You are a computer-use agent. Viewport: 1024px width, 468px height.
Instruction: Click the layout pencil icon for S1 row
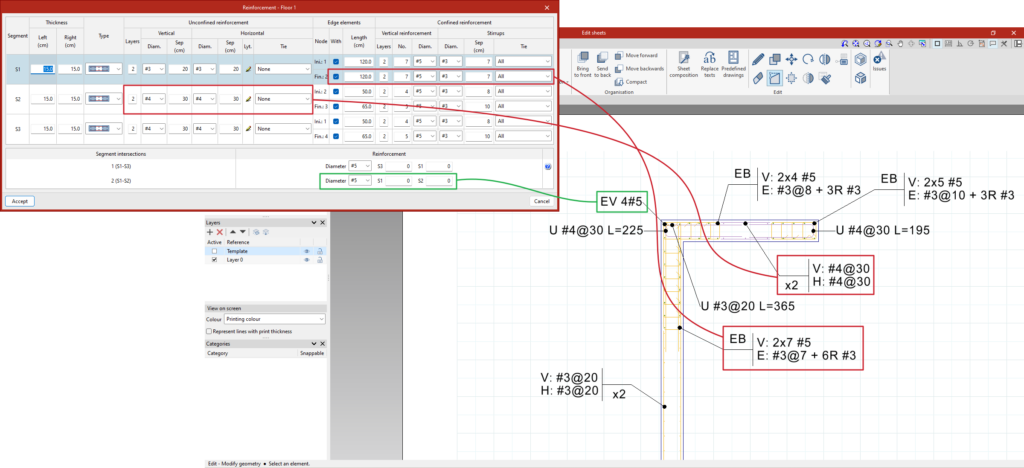click(x=248, y=69)
